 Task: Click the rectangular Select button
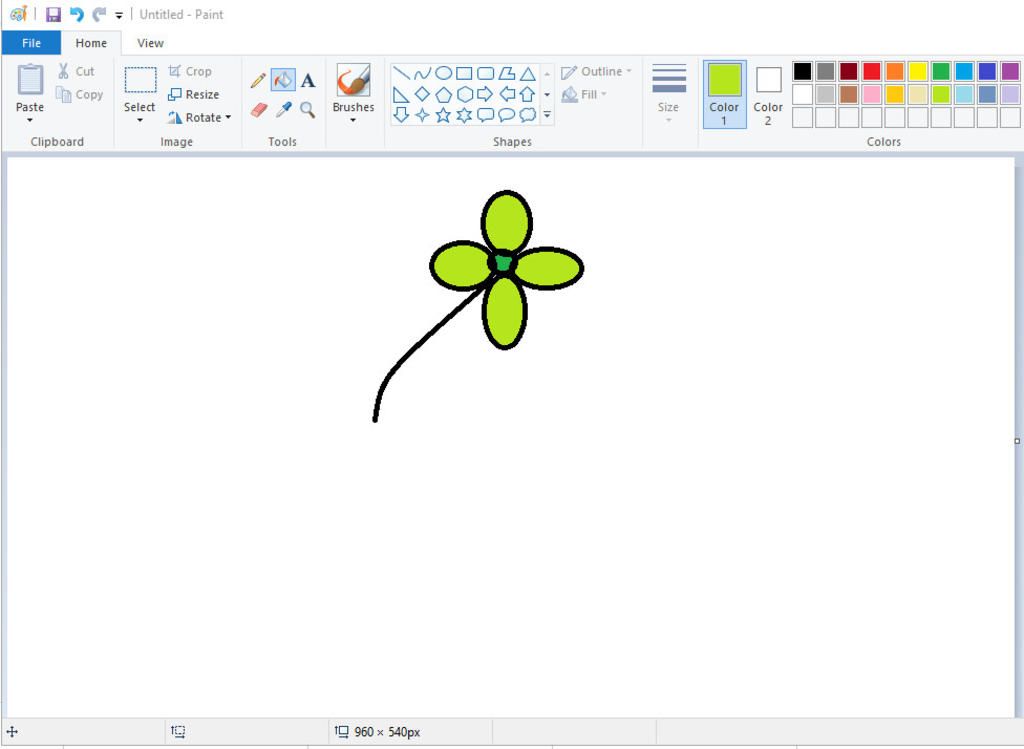[140, 88]
